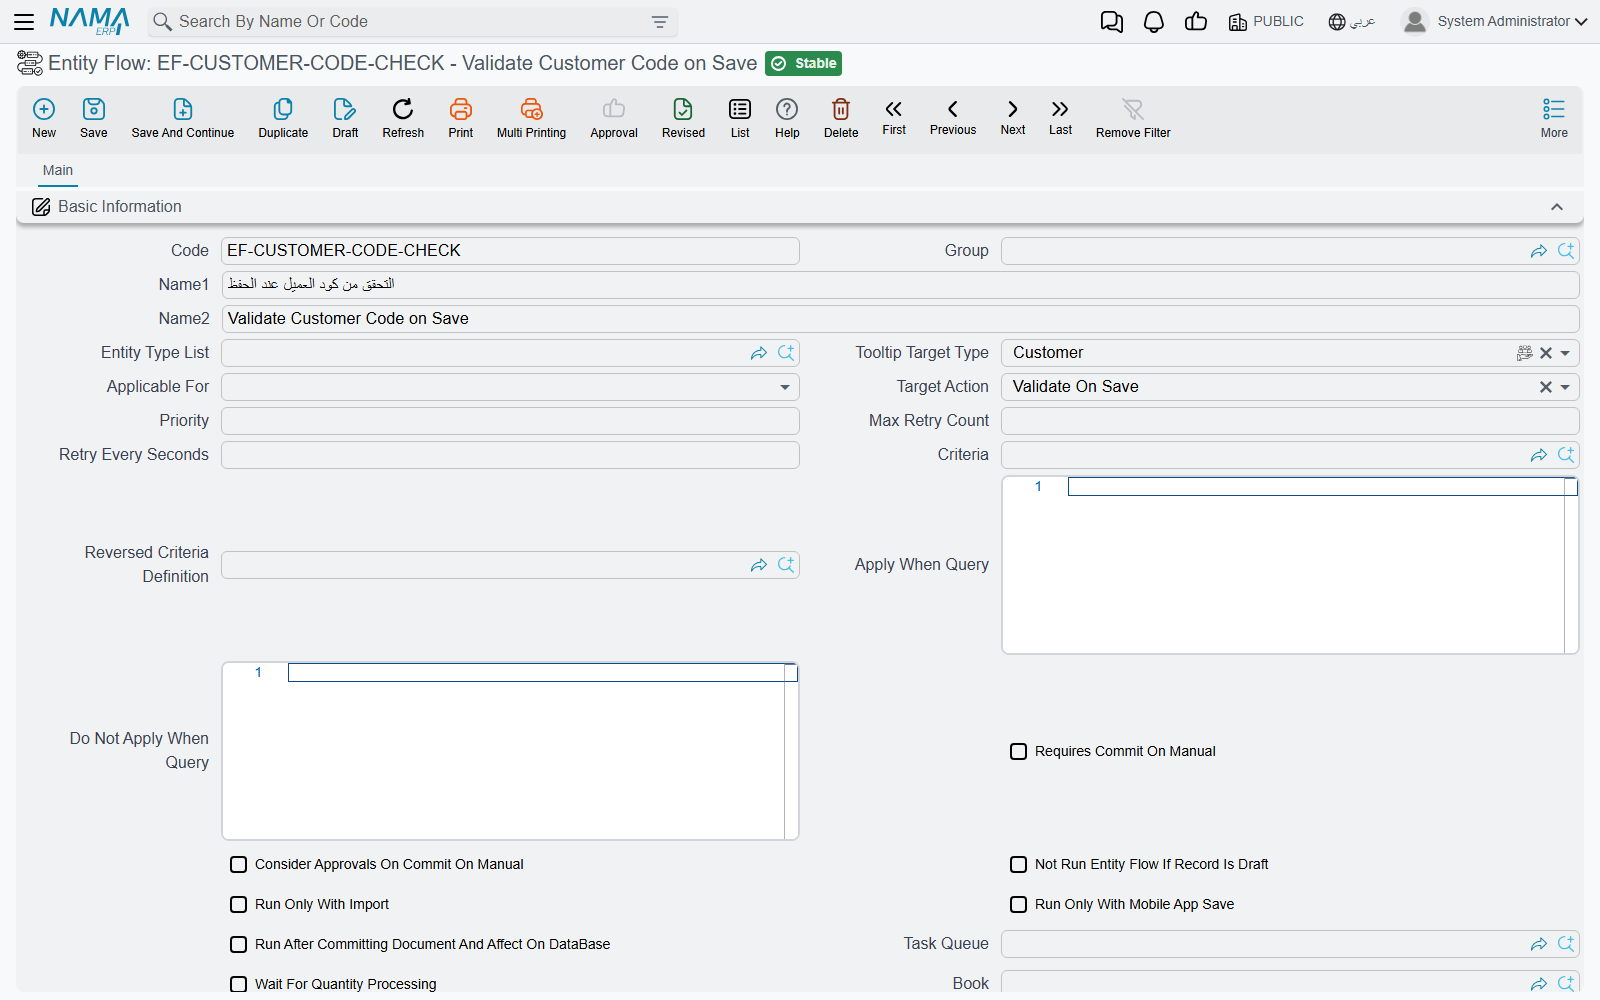Click the Priority input field
Image resolution: width=1600 pixels, height=1000 pixels.
[x=510, y=421]
